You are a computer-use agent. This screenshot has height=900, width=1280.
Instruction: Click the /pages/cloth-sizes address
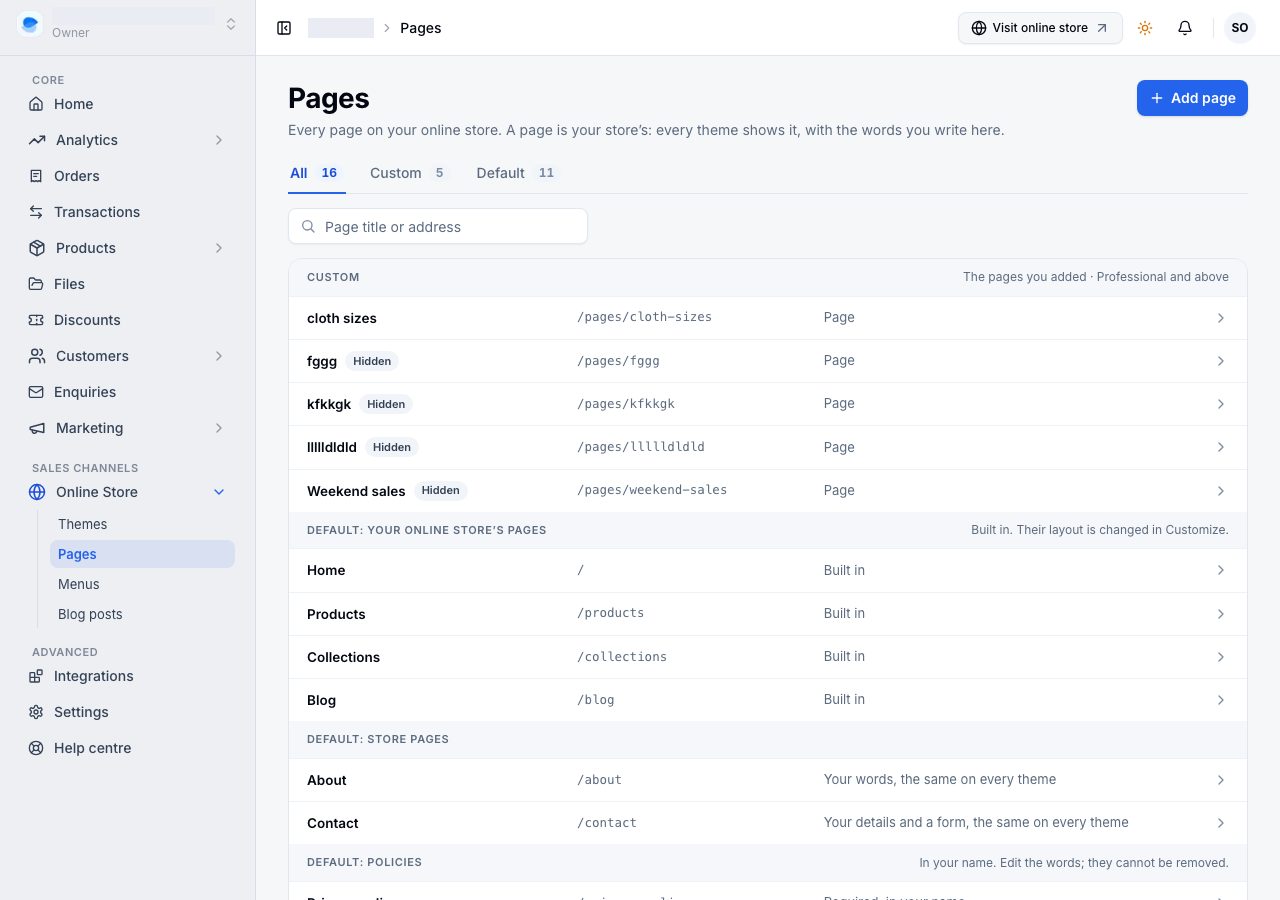(x=645, y=317)
